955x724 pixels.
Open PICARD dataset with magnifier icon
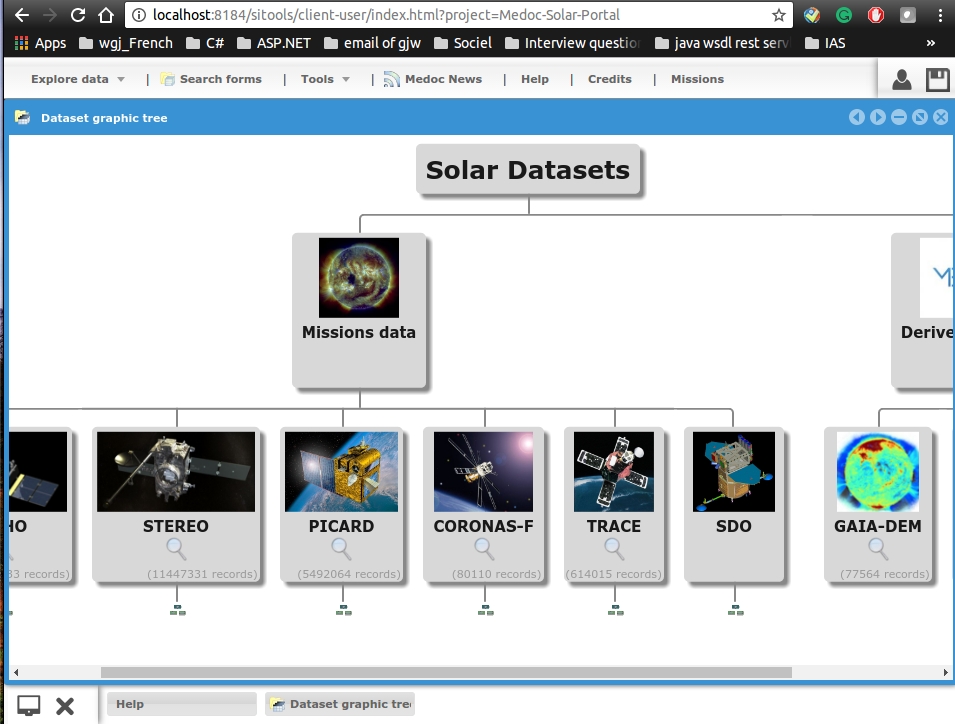pyautogui.click(x=341, y=549)
